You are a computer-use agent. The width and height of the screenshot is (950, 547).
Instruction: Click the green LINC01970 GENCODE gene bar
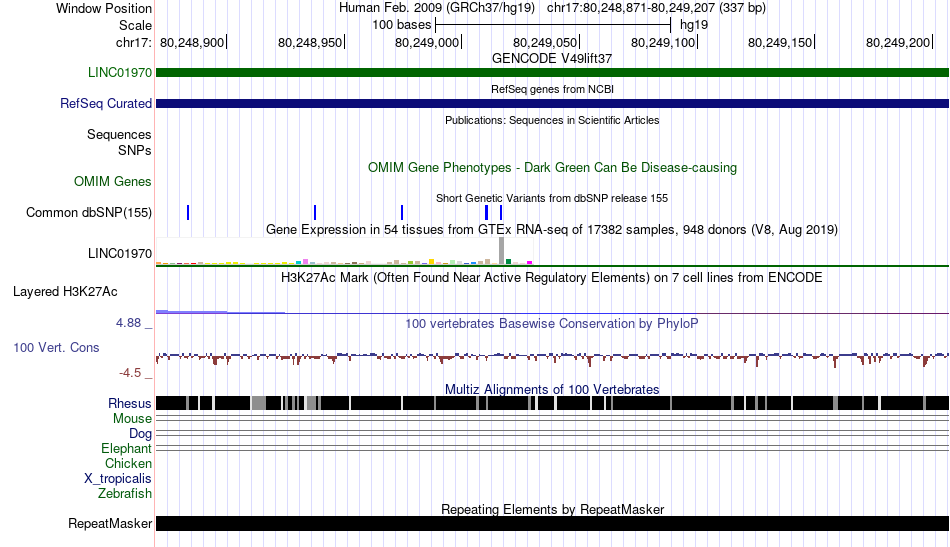coord(552,73)
